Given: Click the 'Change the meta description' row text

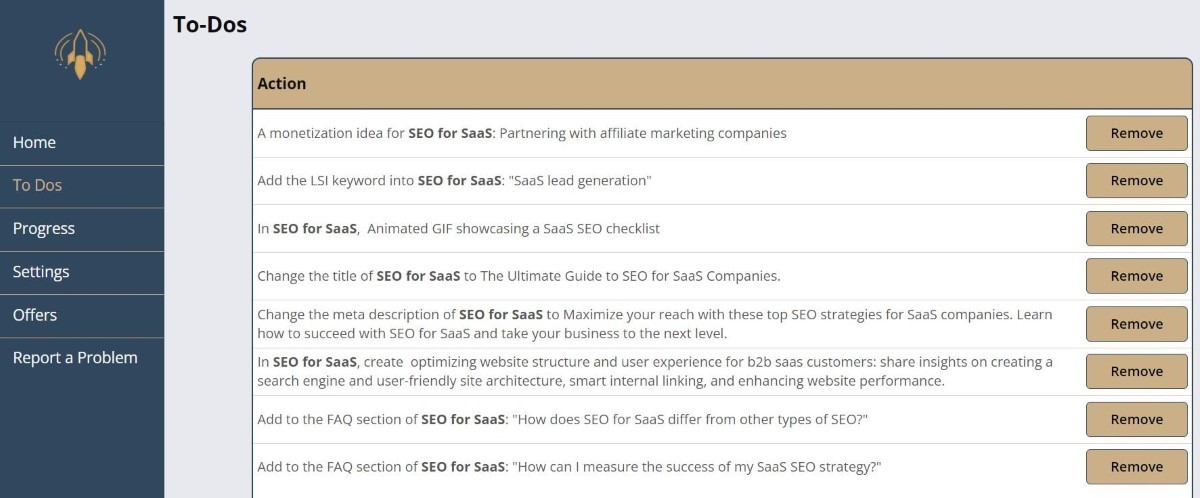Looking at the screenshot, I should click(655, 324).
